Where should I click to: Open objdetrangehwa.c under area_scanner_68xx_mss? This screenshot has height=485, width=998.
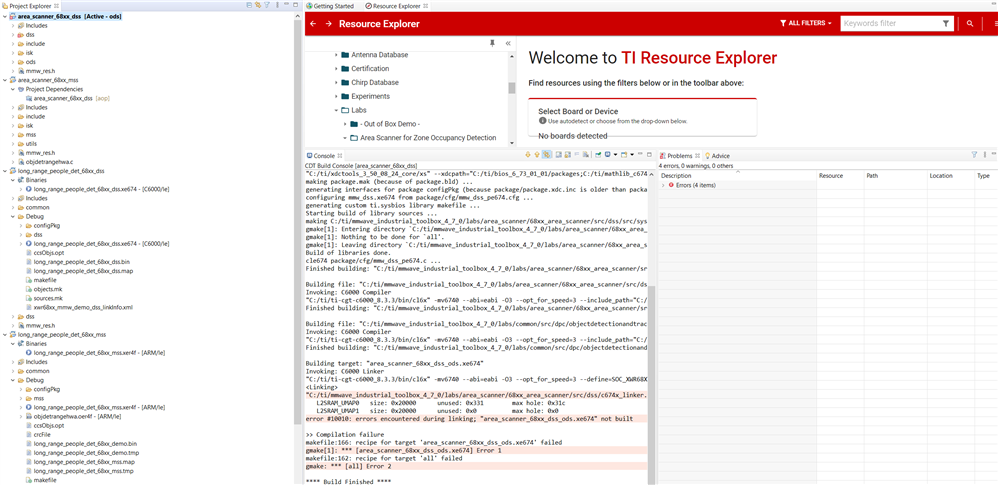(49, 162)
